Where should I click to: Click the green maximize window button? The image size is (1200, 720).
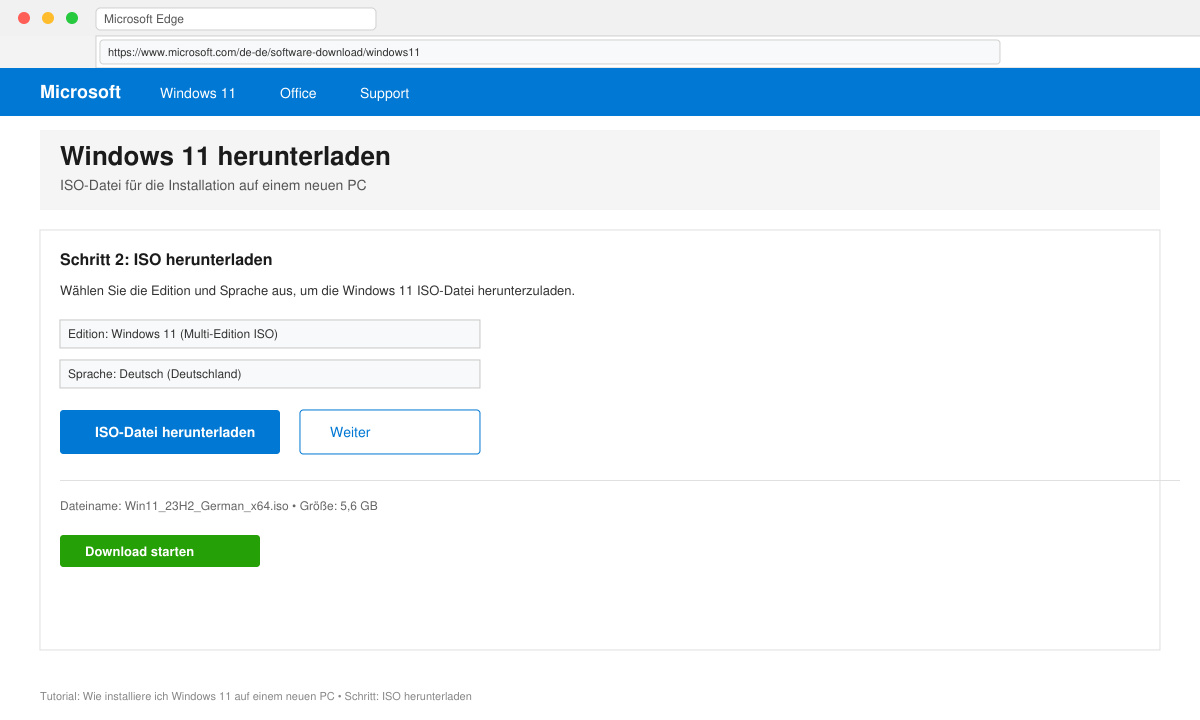tap(72, 18)
